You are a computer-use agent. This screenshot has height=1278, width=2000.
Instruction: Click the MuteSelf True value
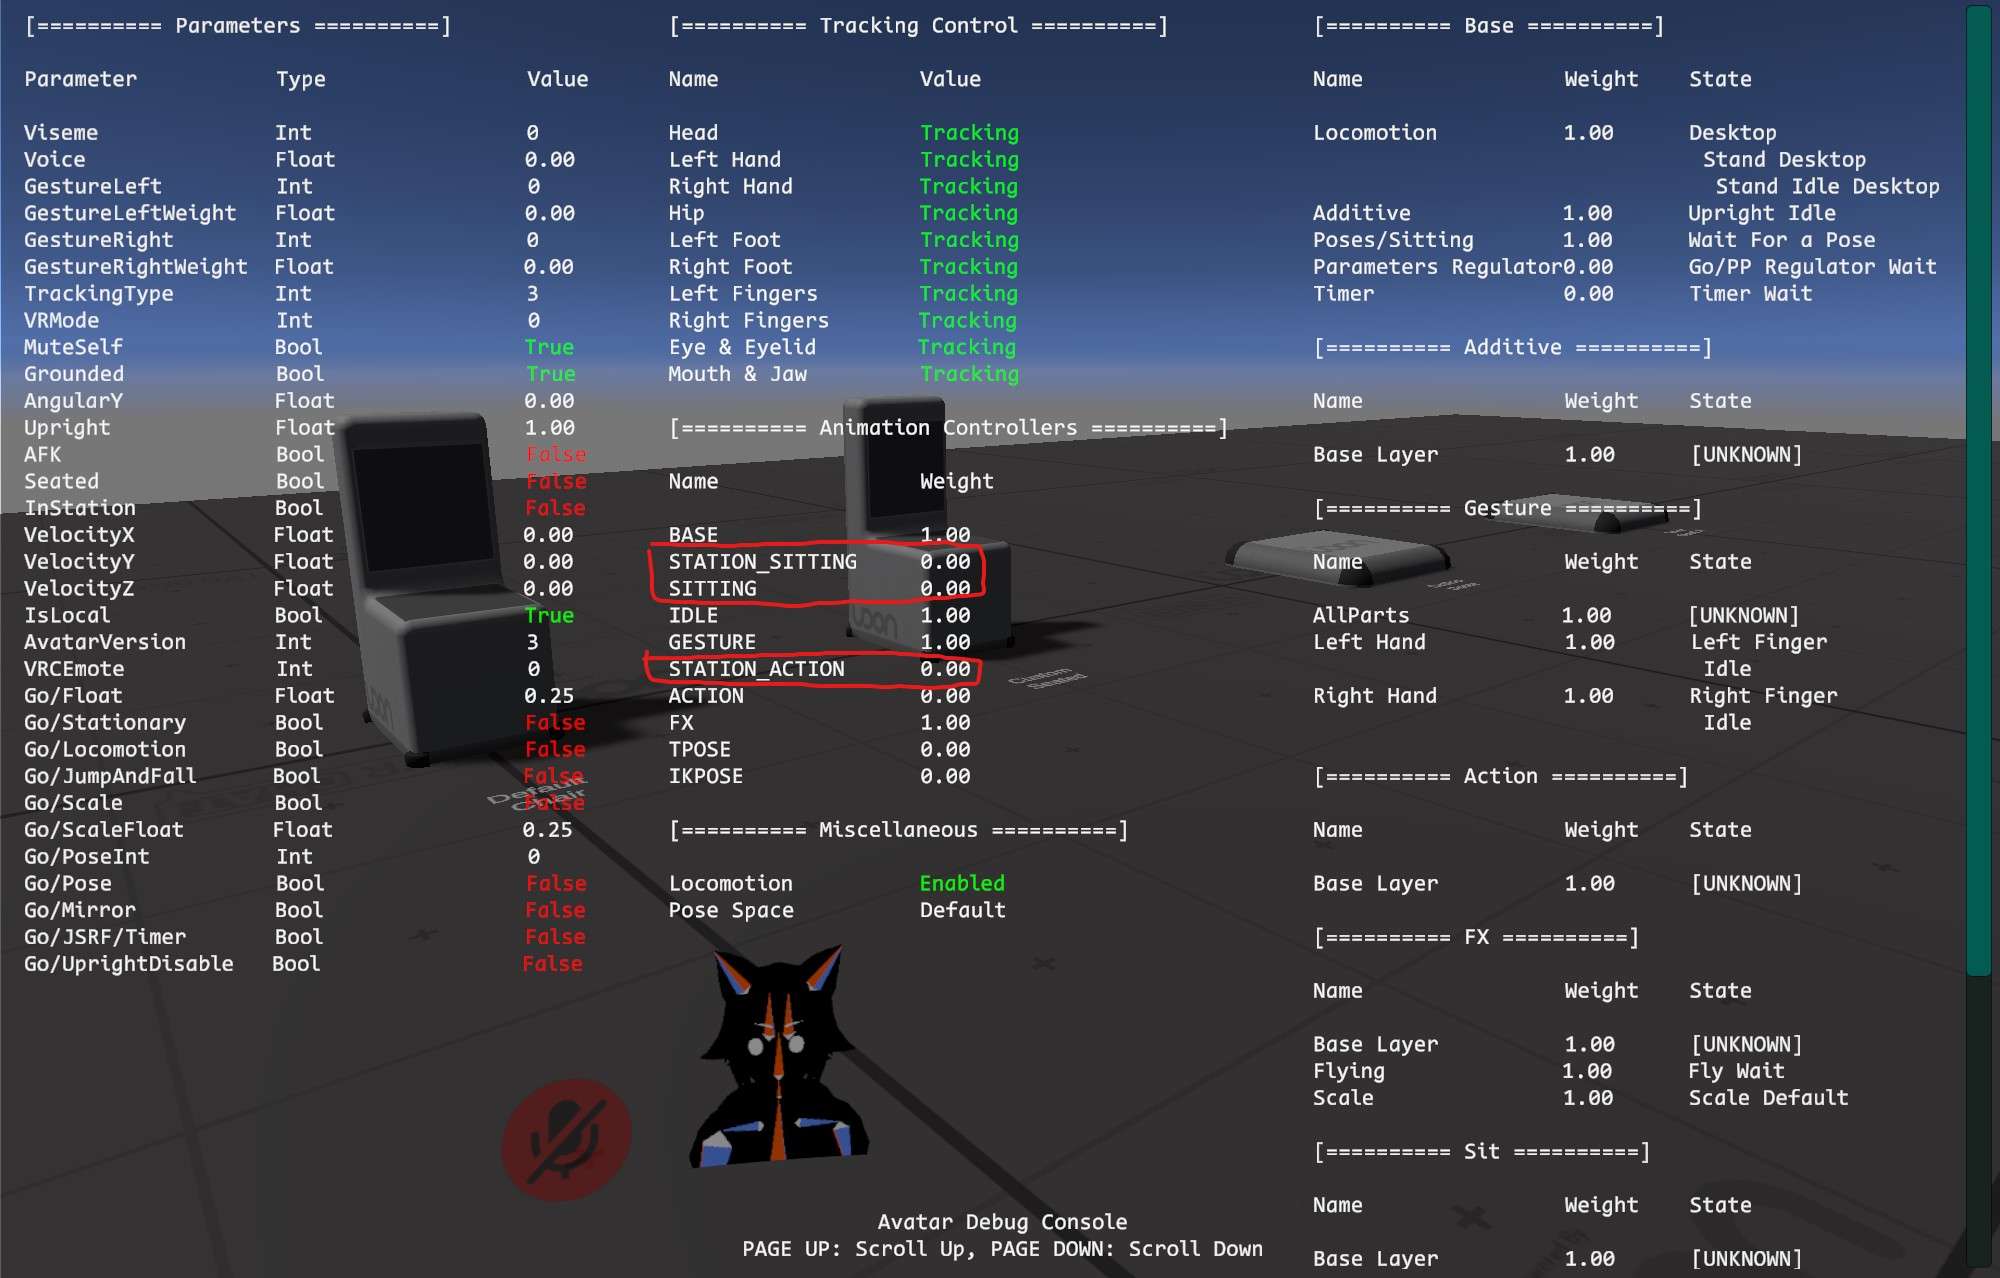click(x=549, y=347)
